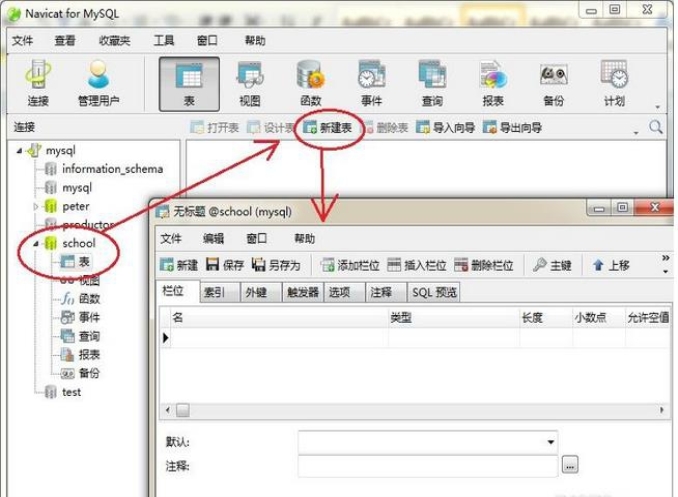Open the 视图 (View) toolbar icon
Screen dimensions: 678x497
pyautogui.click(x=250, y=83)
